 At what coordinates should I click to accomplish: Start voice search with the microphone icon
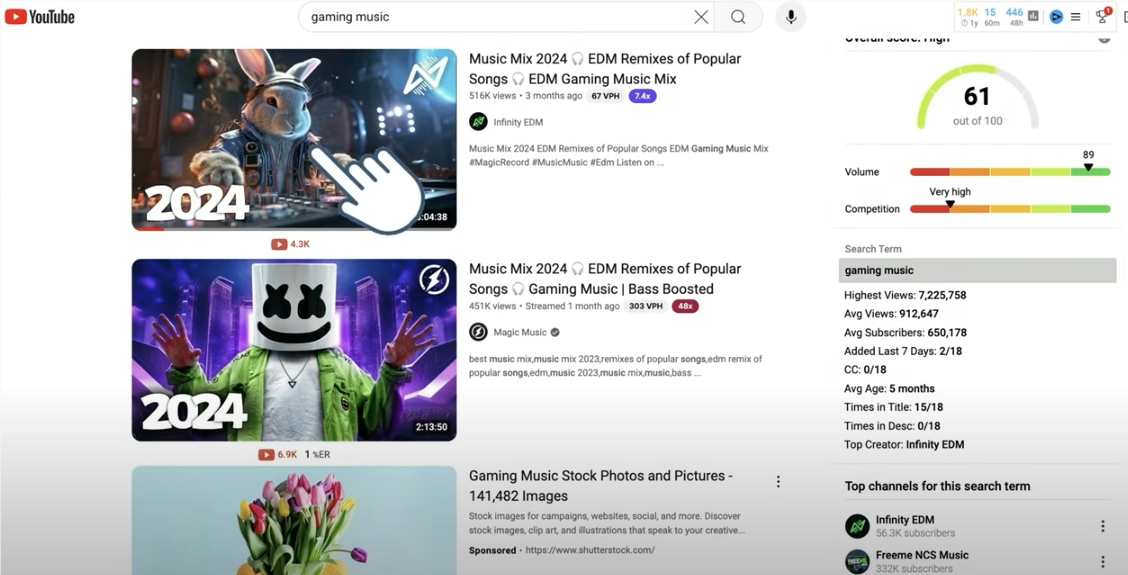[790, 17]
